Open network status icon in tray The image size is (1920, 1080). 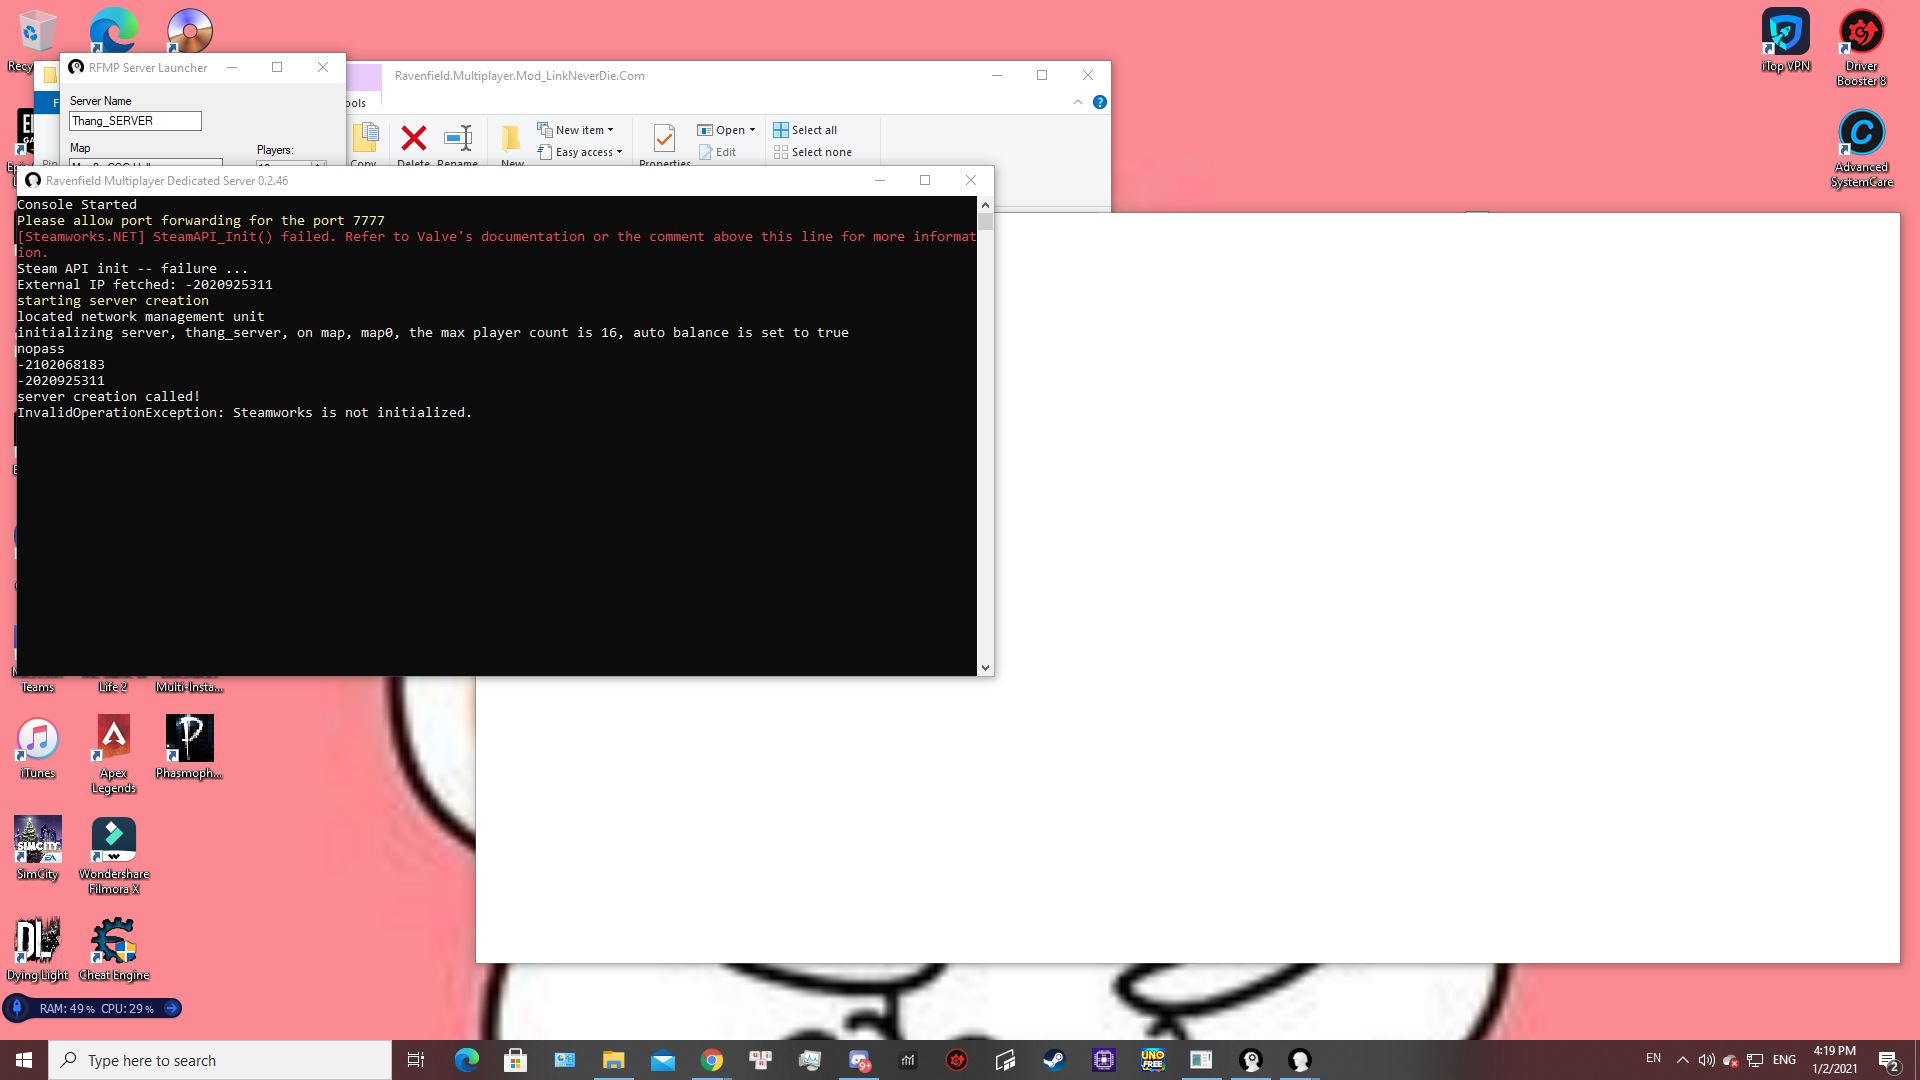pos(1755,1060)
